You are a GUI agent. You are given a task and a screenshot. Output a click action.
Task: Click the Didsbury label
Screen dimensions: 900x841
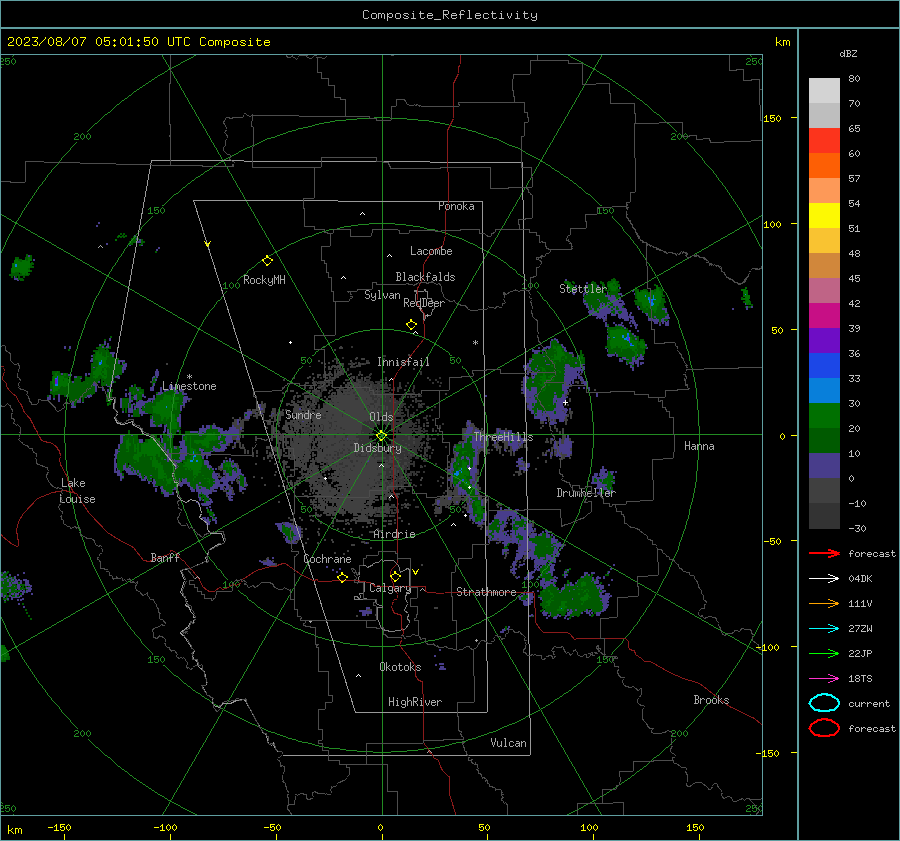click(x=377, y=448)
